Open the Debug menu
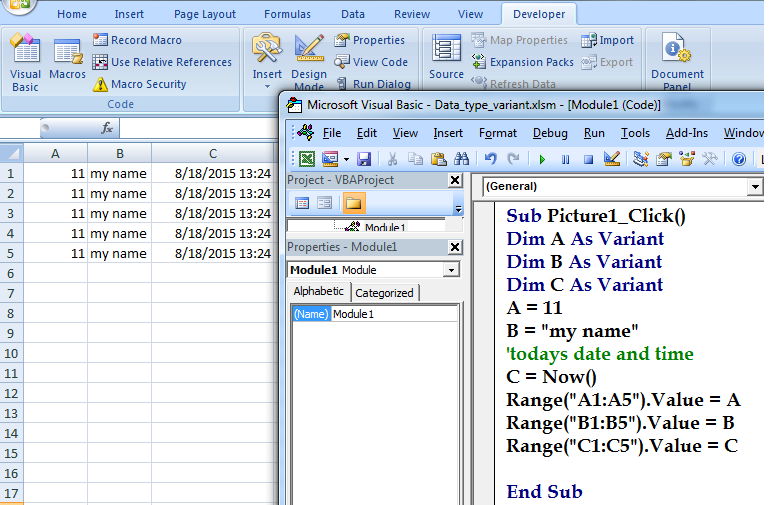Viewport: 769px width, 505px height. [x=550, y=133]
